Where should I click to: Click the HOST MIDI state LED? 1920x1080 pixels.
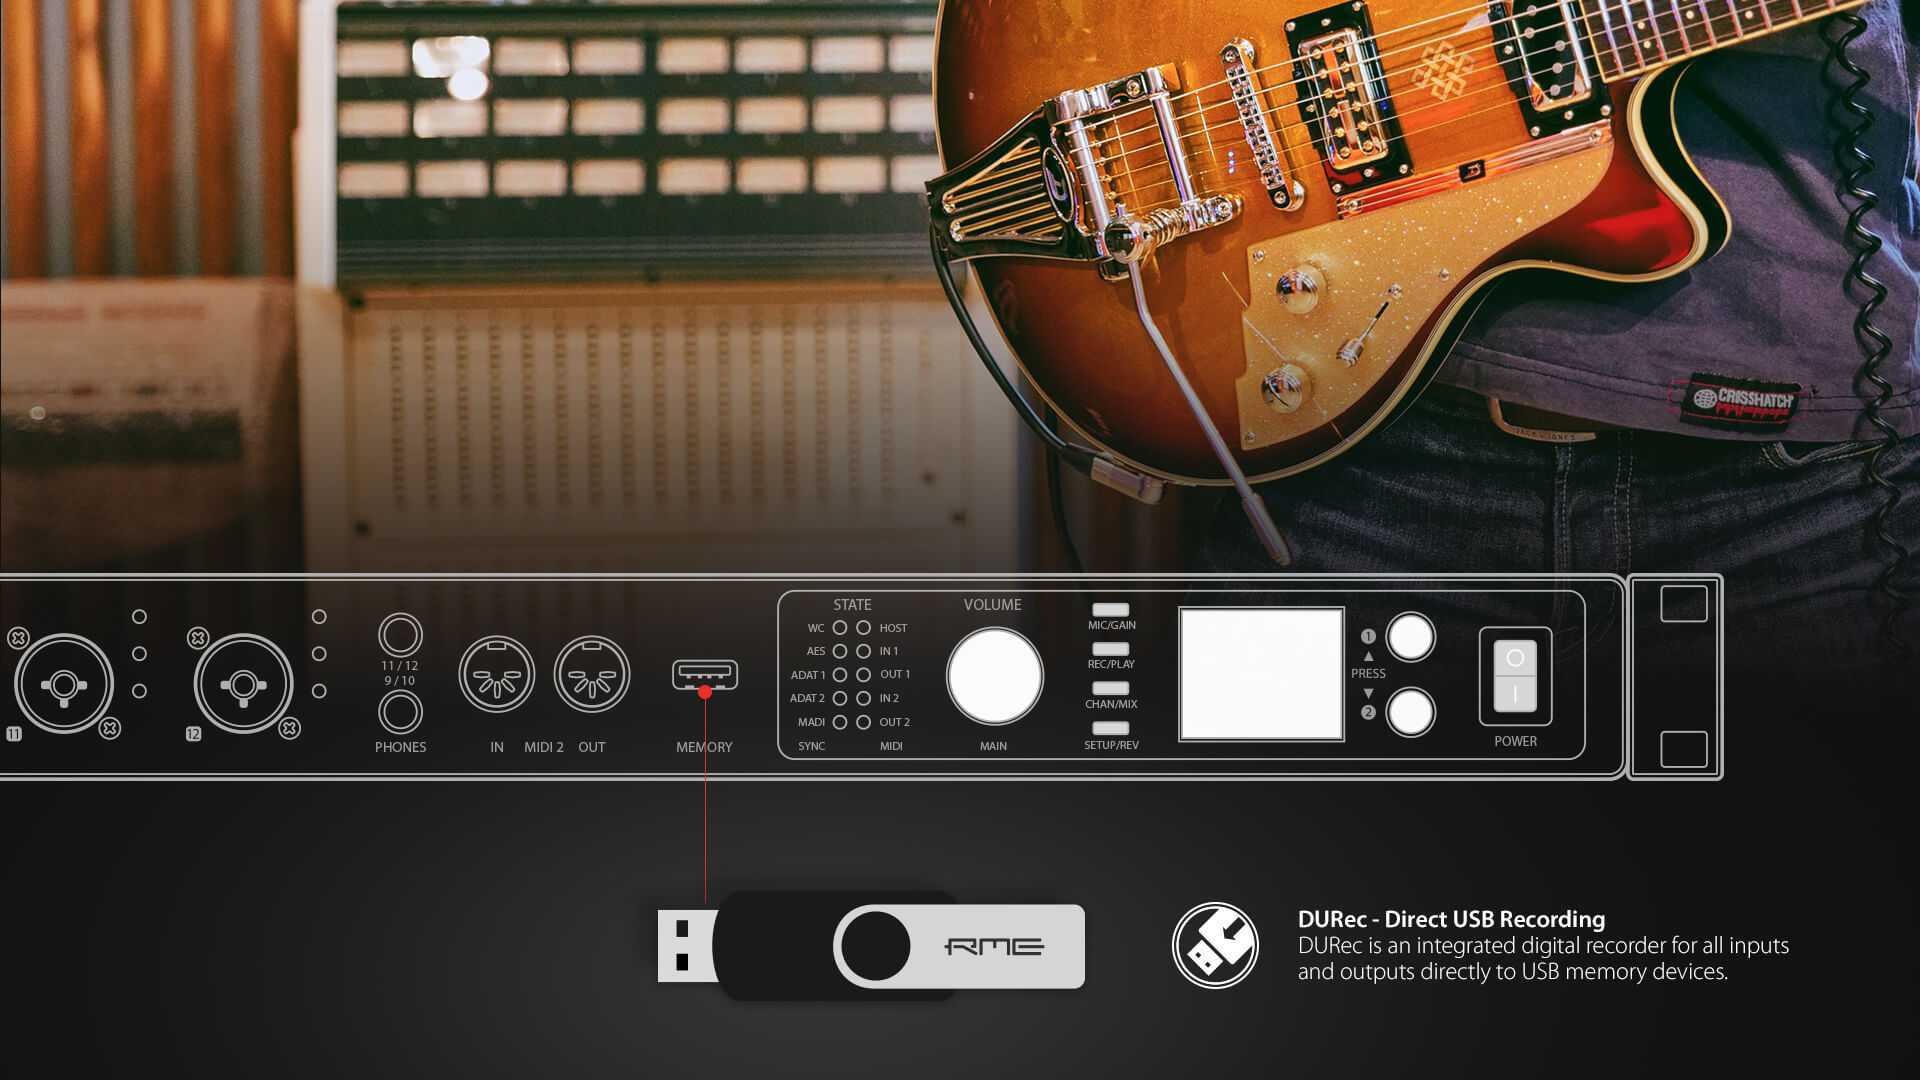click(x=863, y=628)
